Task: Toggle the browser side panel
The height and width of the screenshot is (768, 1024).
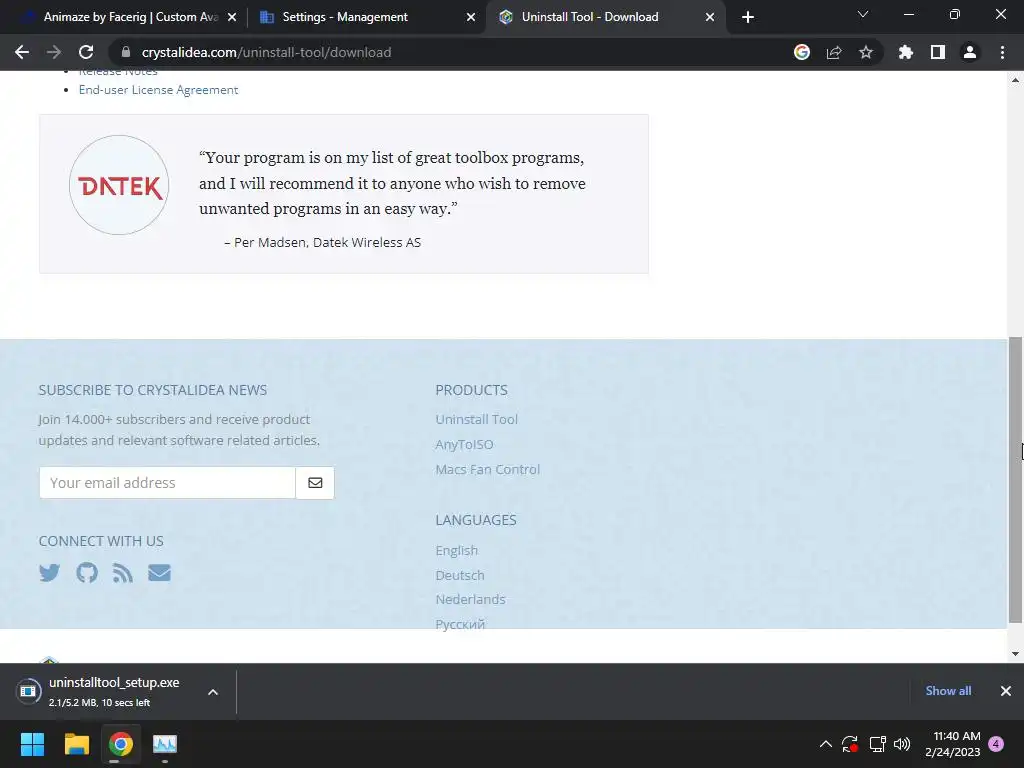Action: (x=938, y=52)
